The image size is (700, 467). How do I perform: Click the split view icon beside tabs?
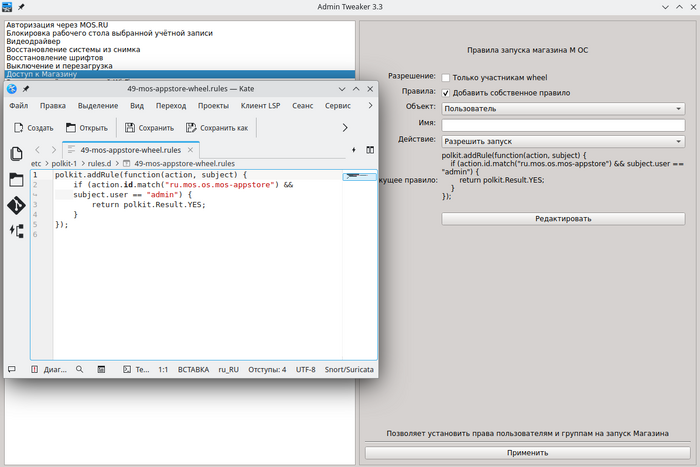[369, 150]
